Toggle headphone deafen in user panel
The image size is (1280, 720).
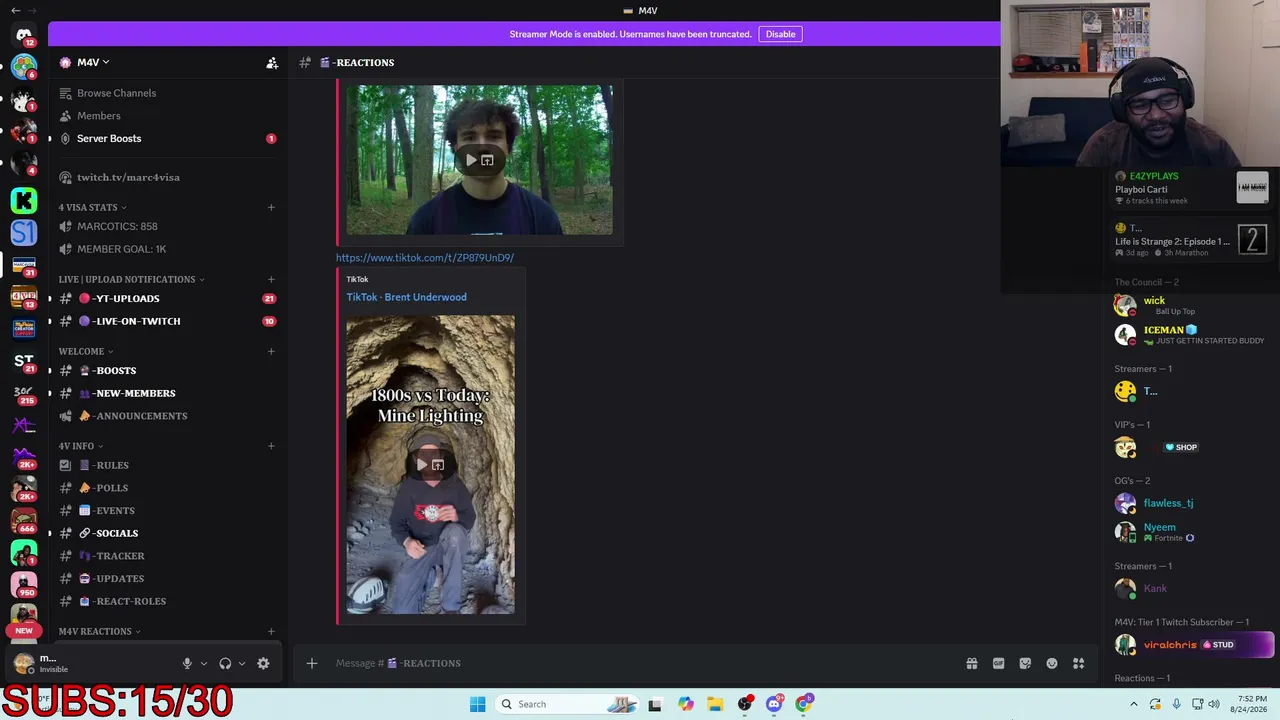click(x=225, y=663)
